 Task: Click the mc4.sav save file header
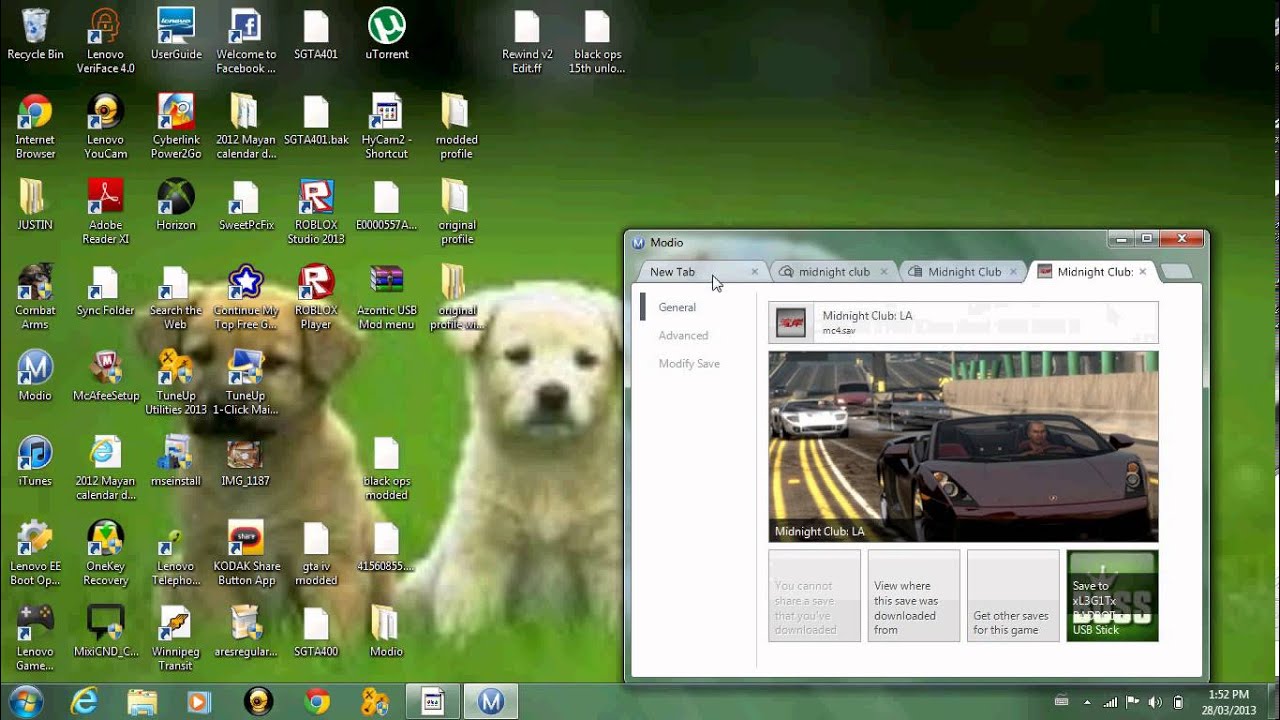(x=963, y=322)
